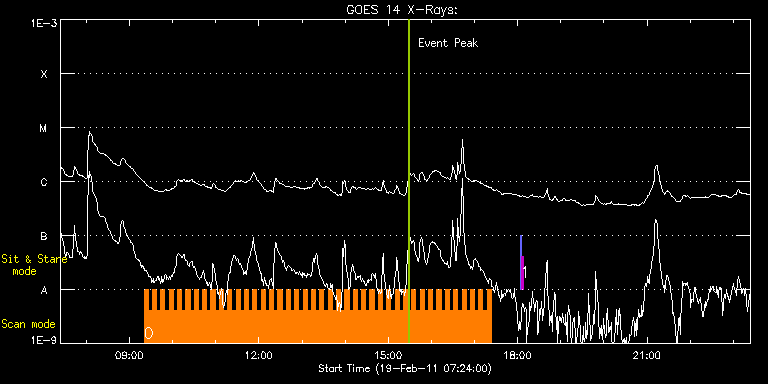This screenshot has width=768, height=384.
Task: Click the X class axis label
Action: coord(44,74)
